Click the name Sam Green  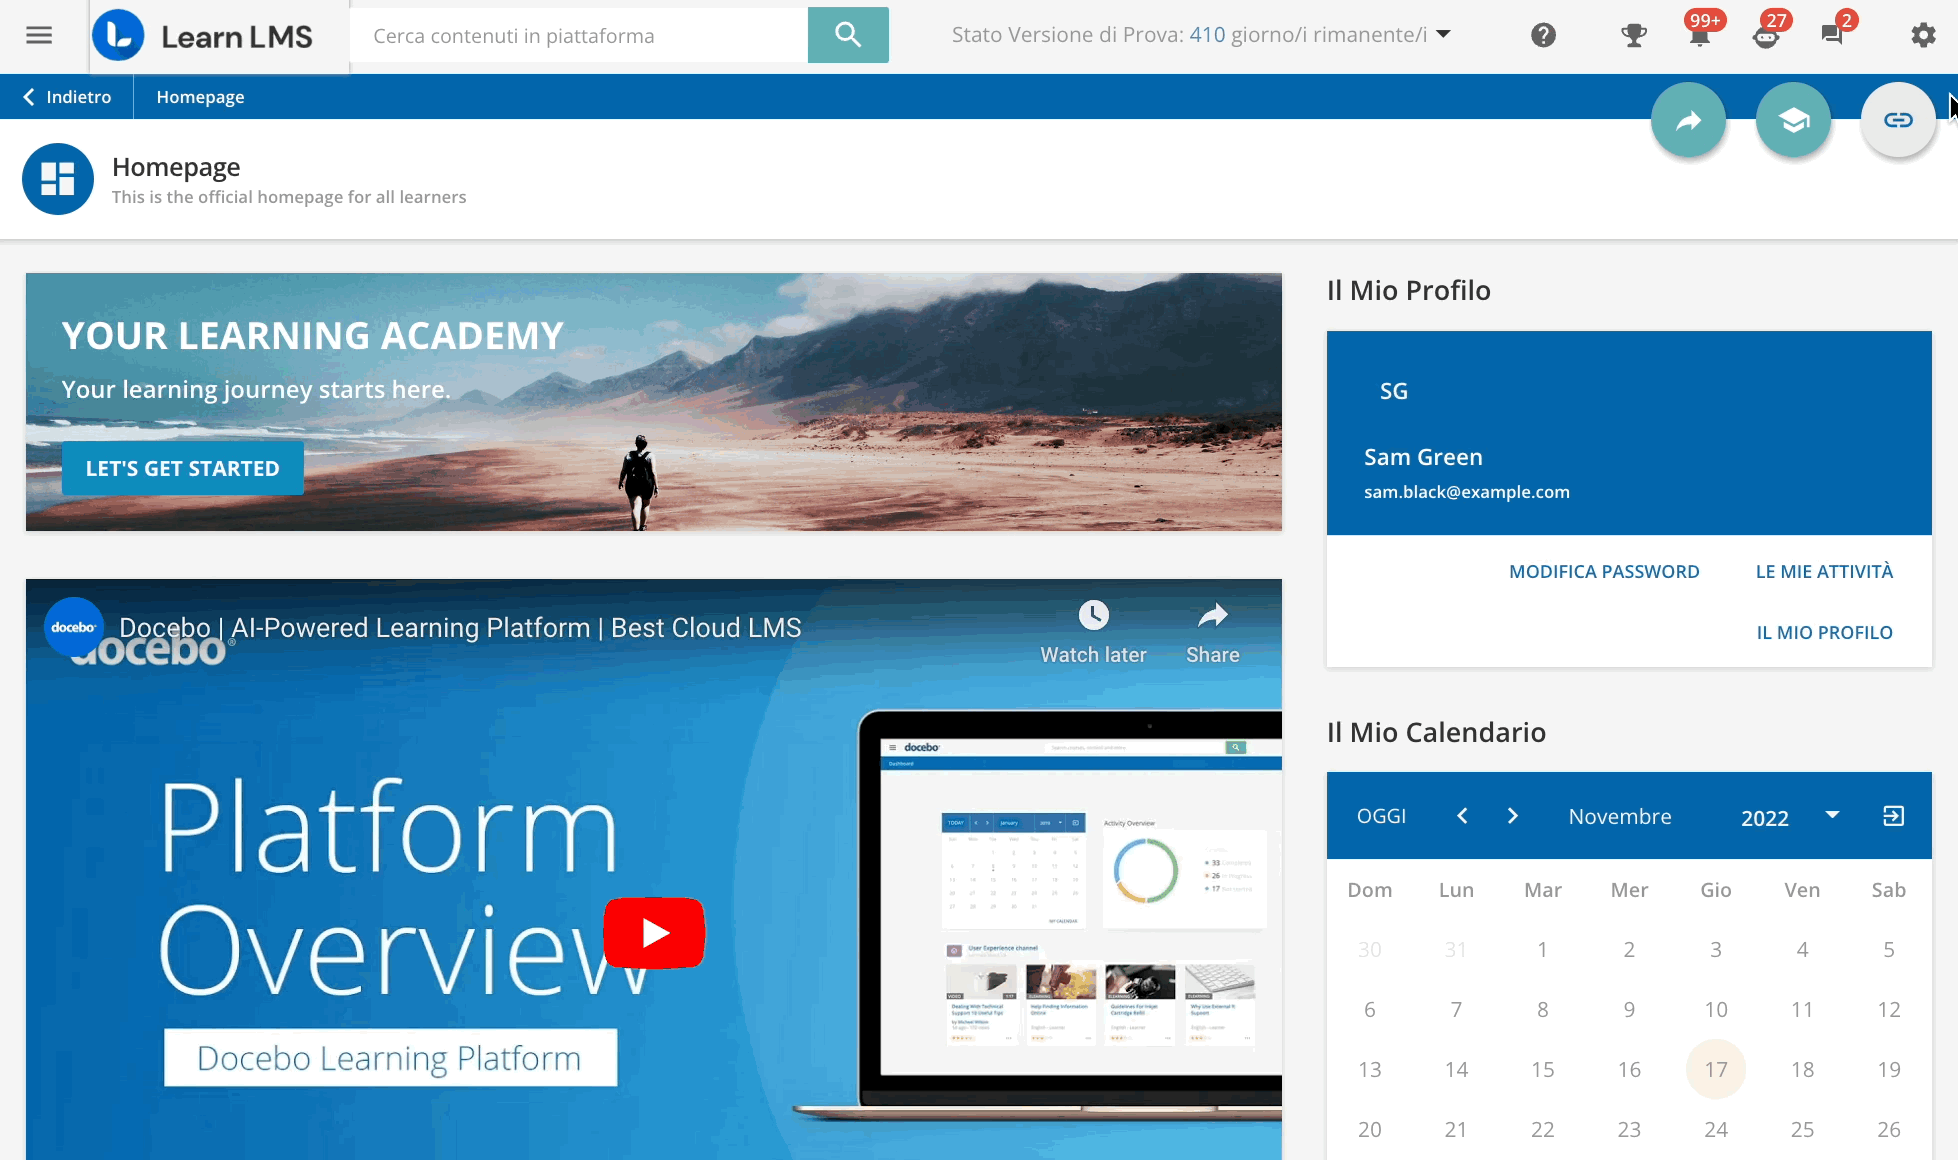pos(1423,457)
